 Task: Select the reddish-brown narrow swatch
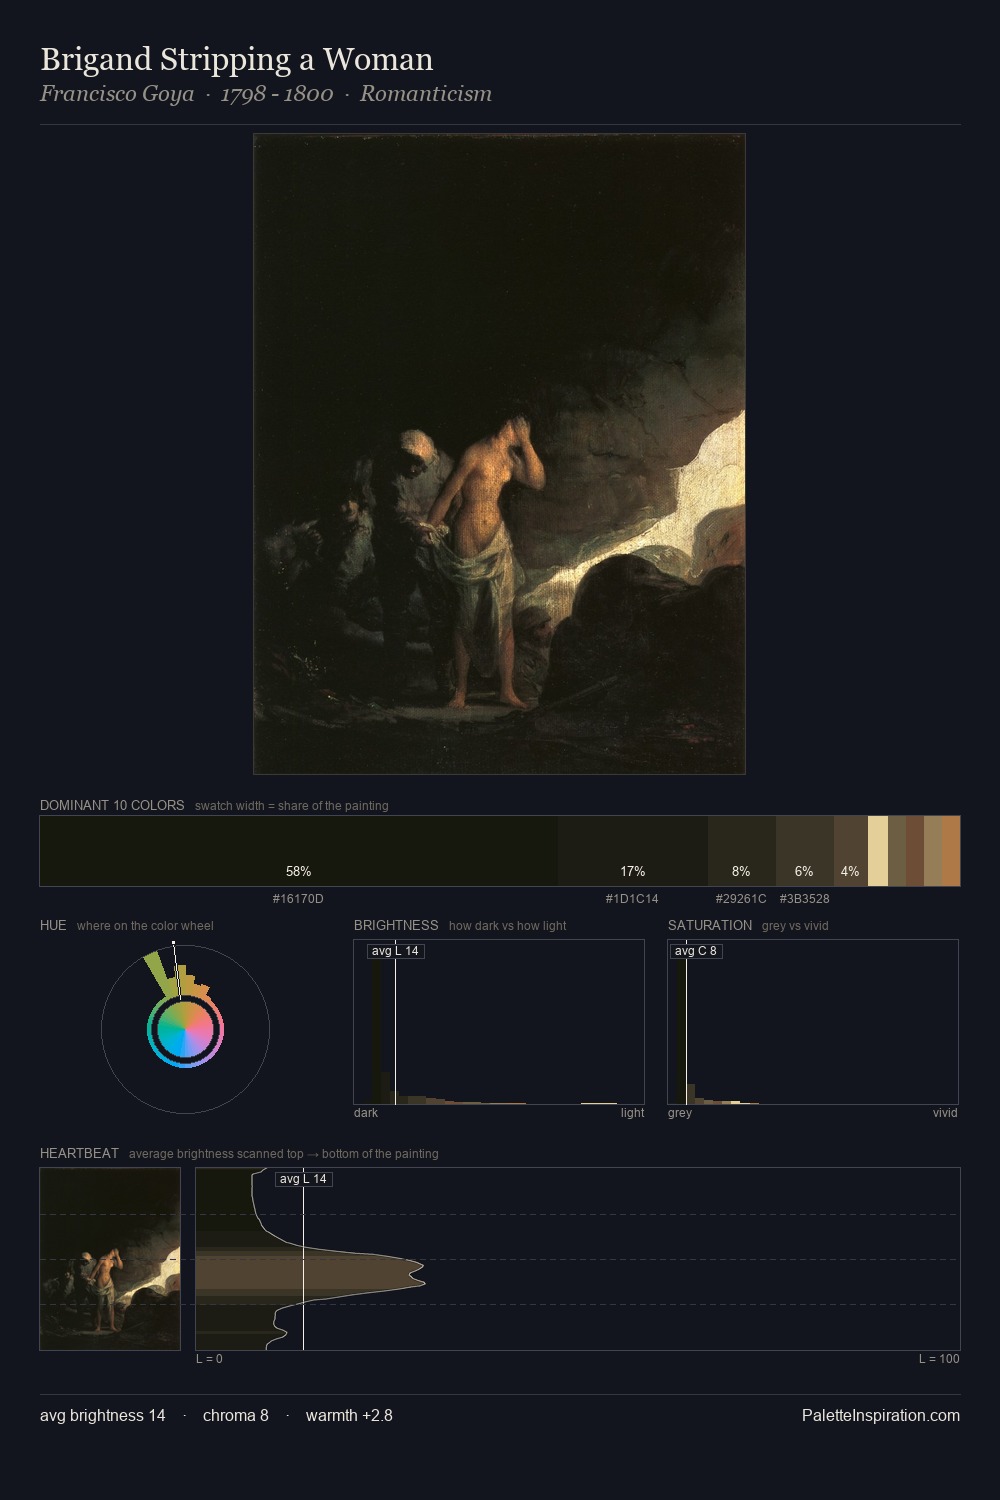coord(915,851)
